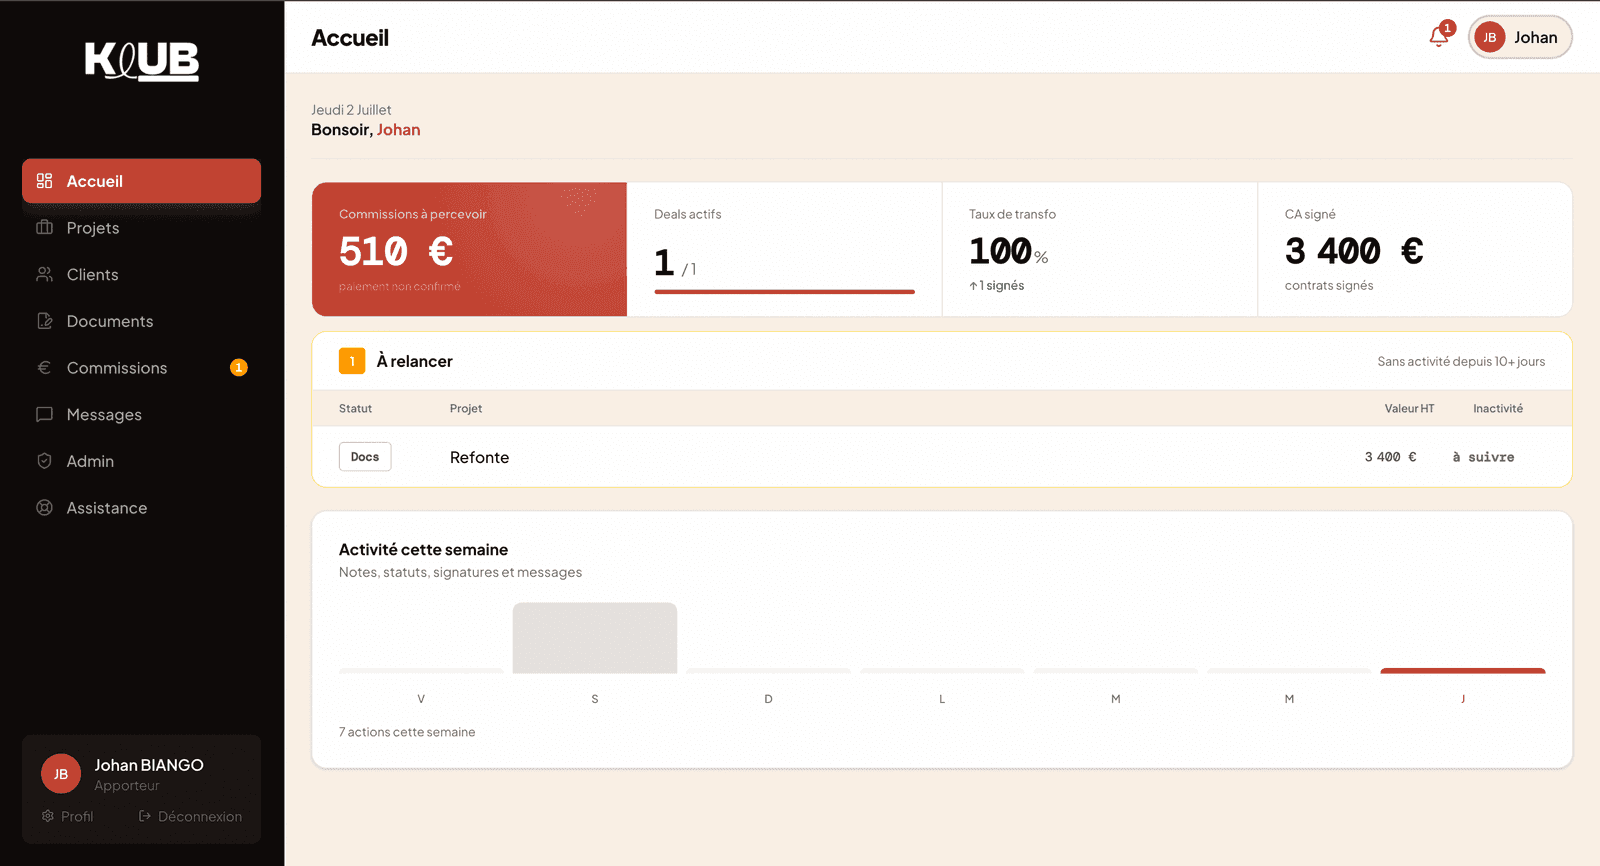Click the Admin shield icon
The height and width of the screenshot is (866, 1600).
tap(44, 461)
